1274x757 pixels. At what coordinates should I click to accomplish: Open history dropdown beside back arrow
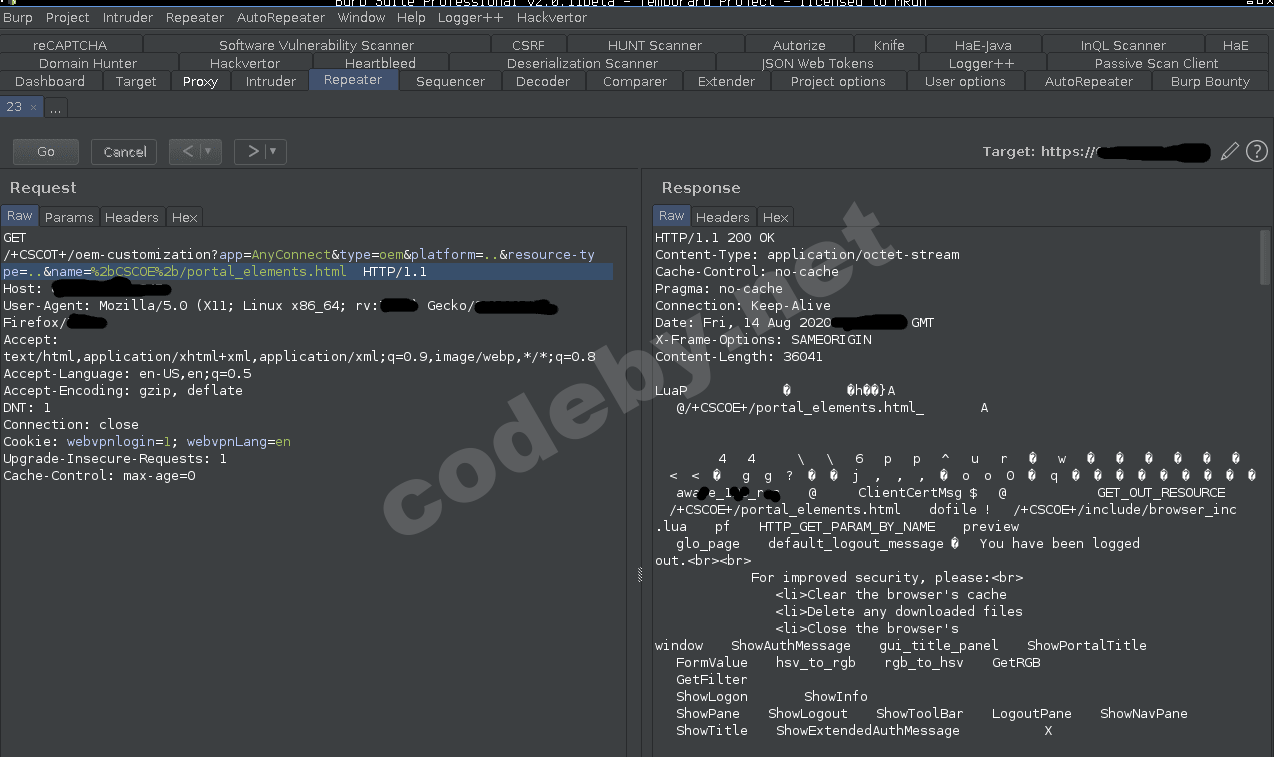pos(209,152)
